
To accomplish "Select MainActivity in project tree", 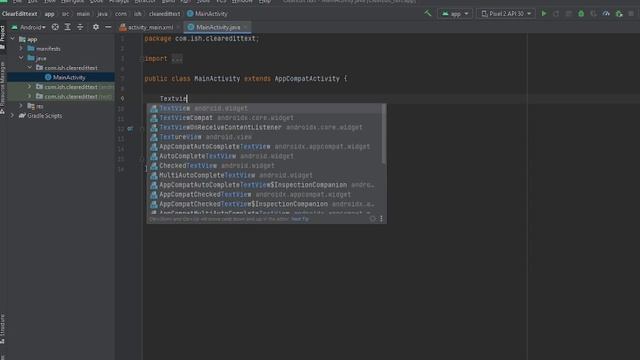I will 61,77.
